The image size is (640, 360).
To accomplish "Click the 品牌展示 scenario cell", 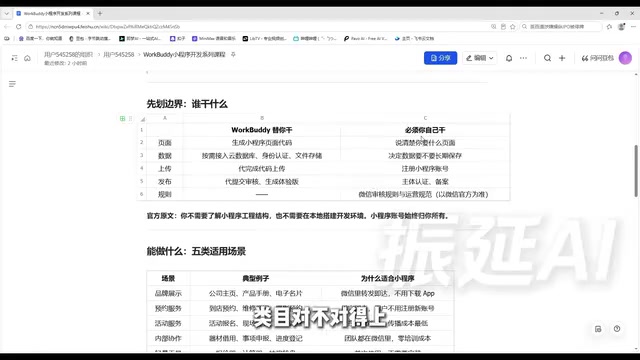I will pyautogui.click(x=168, y=293).
